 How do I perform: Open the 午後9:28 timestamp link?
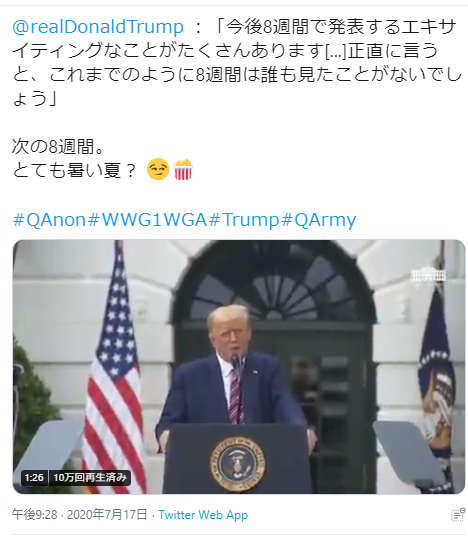tap(35, 515)
